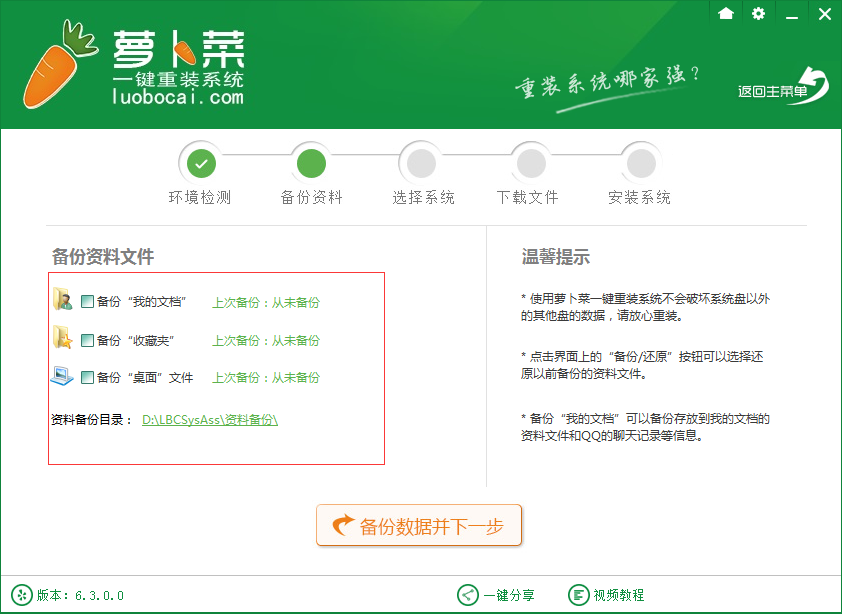Click 备份数据并下一步 button

(419, 525)
